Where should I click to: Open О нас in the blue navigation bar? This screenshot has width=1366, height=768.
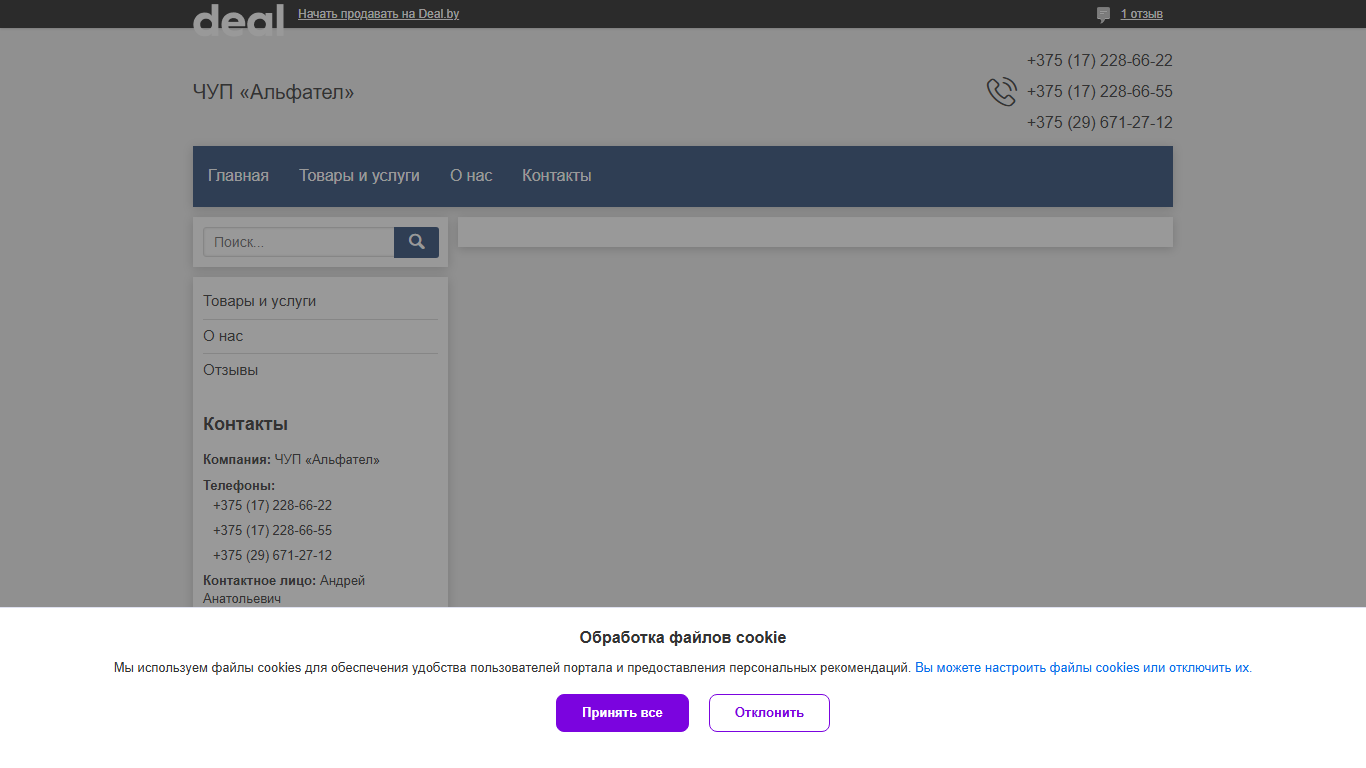(471, 176)
